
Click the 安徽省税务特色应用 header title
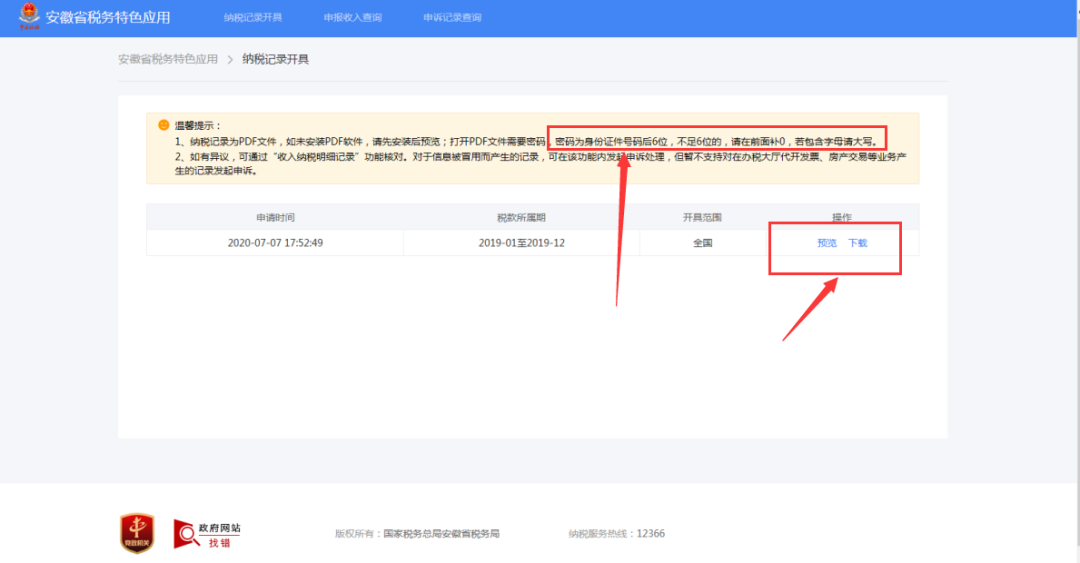point(108,17)
